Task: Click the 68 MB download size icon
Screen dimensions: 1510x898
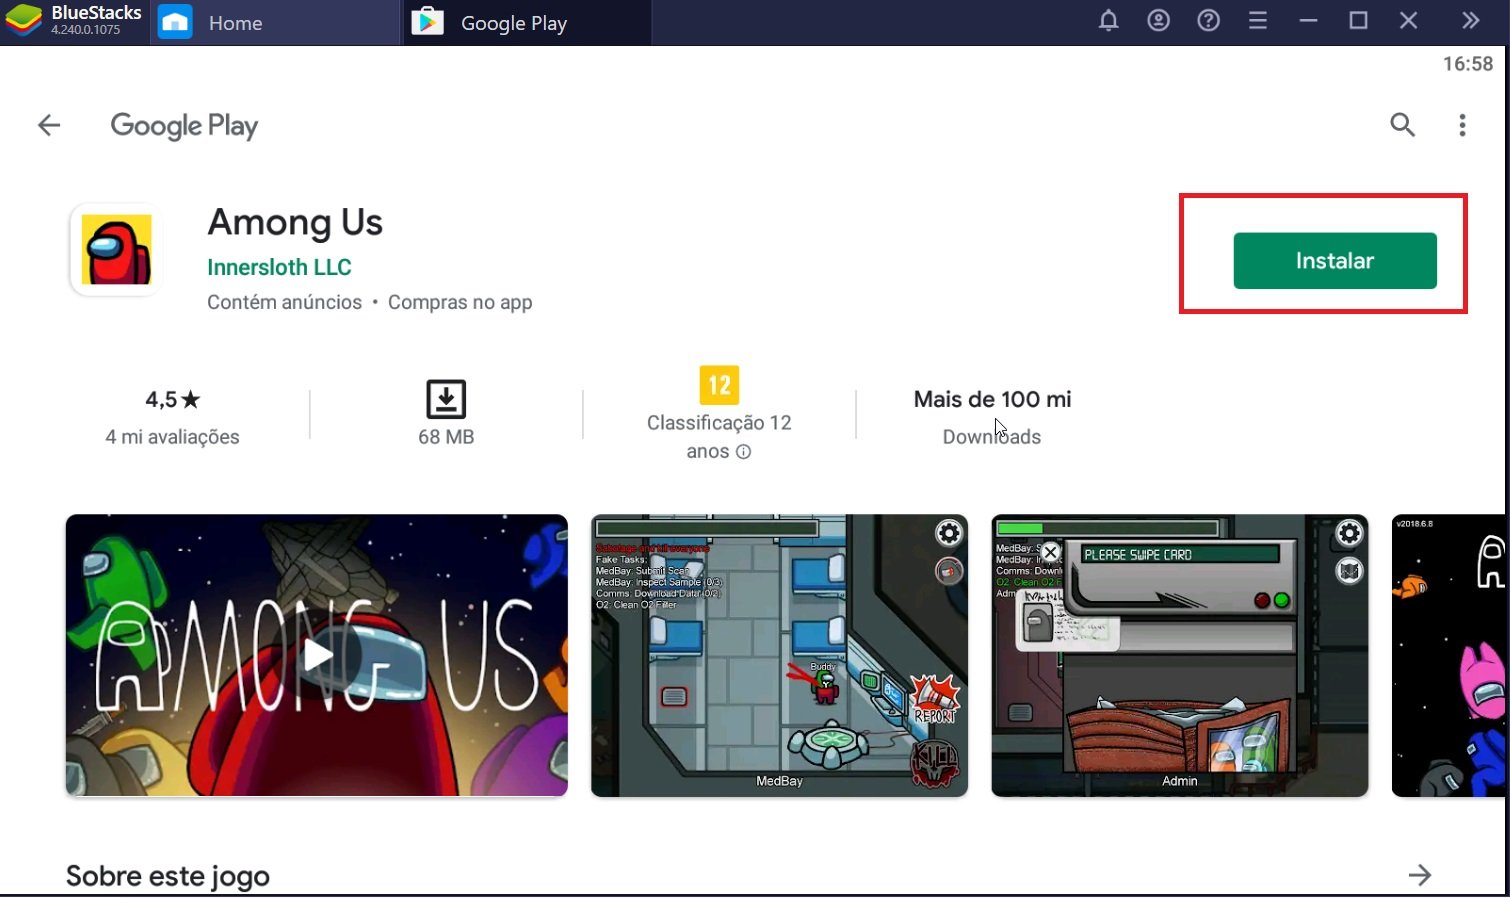Action: [446, 399]
